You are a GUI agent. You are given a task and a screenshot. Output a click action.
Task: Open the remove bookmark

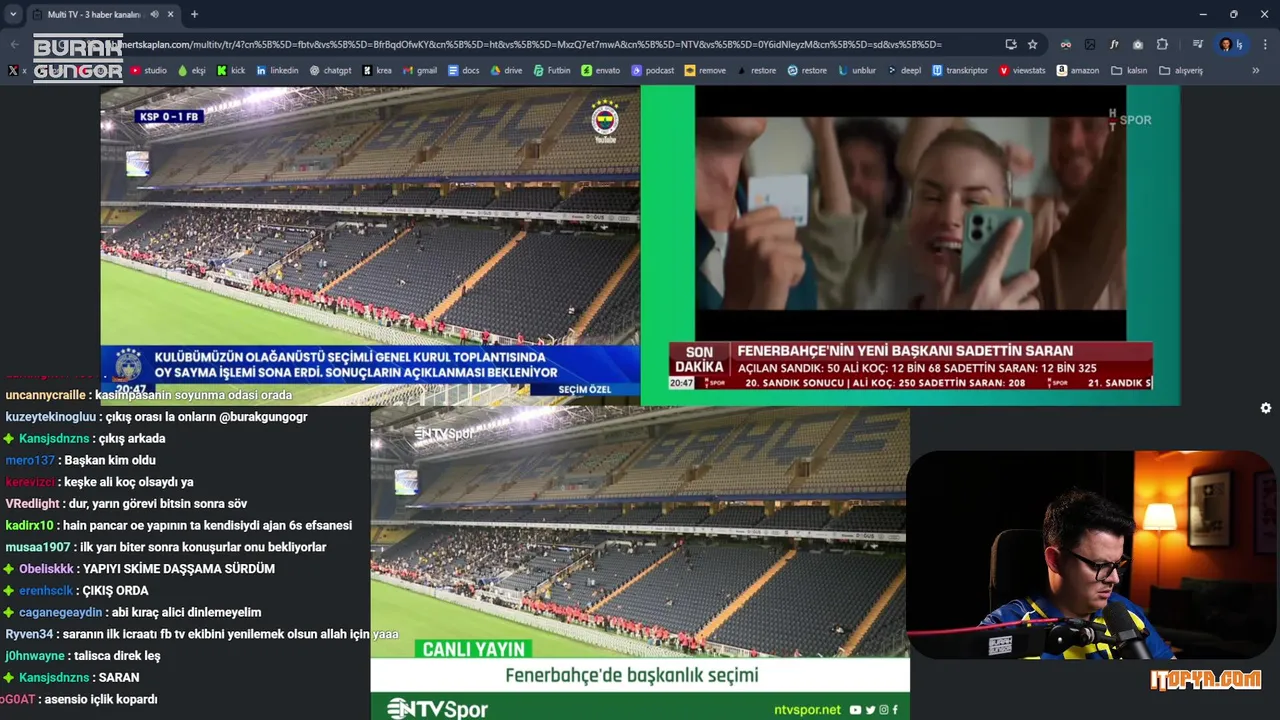tap(705, 71)
